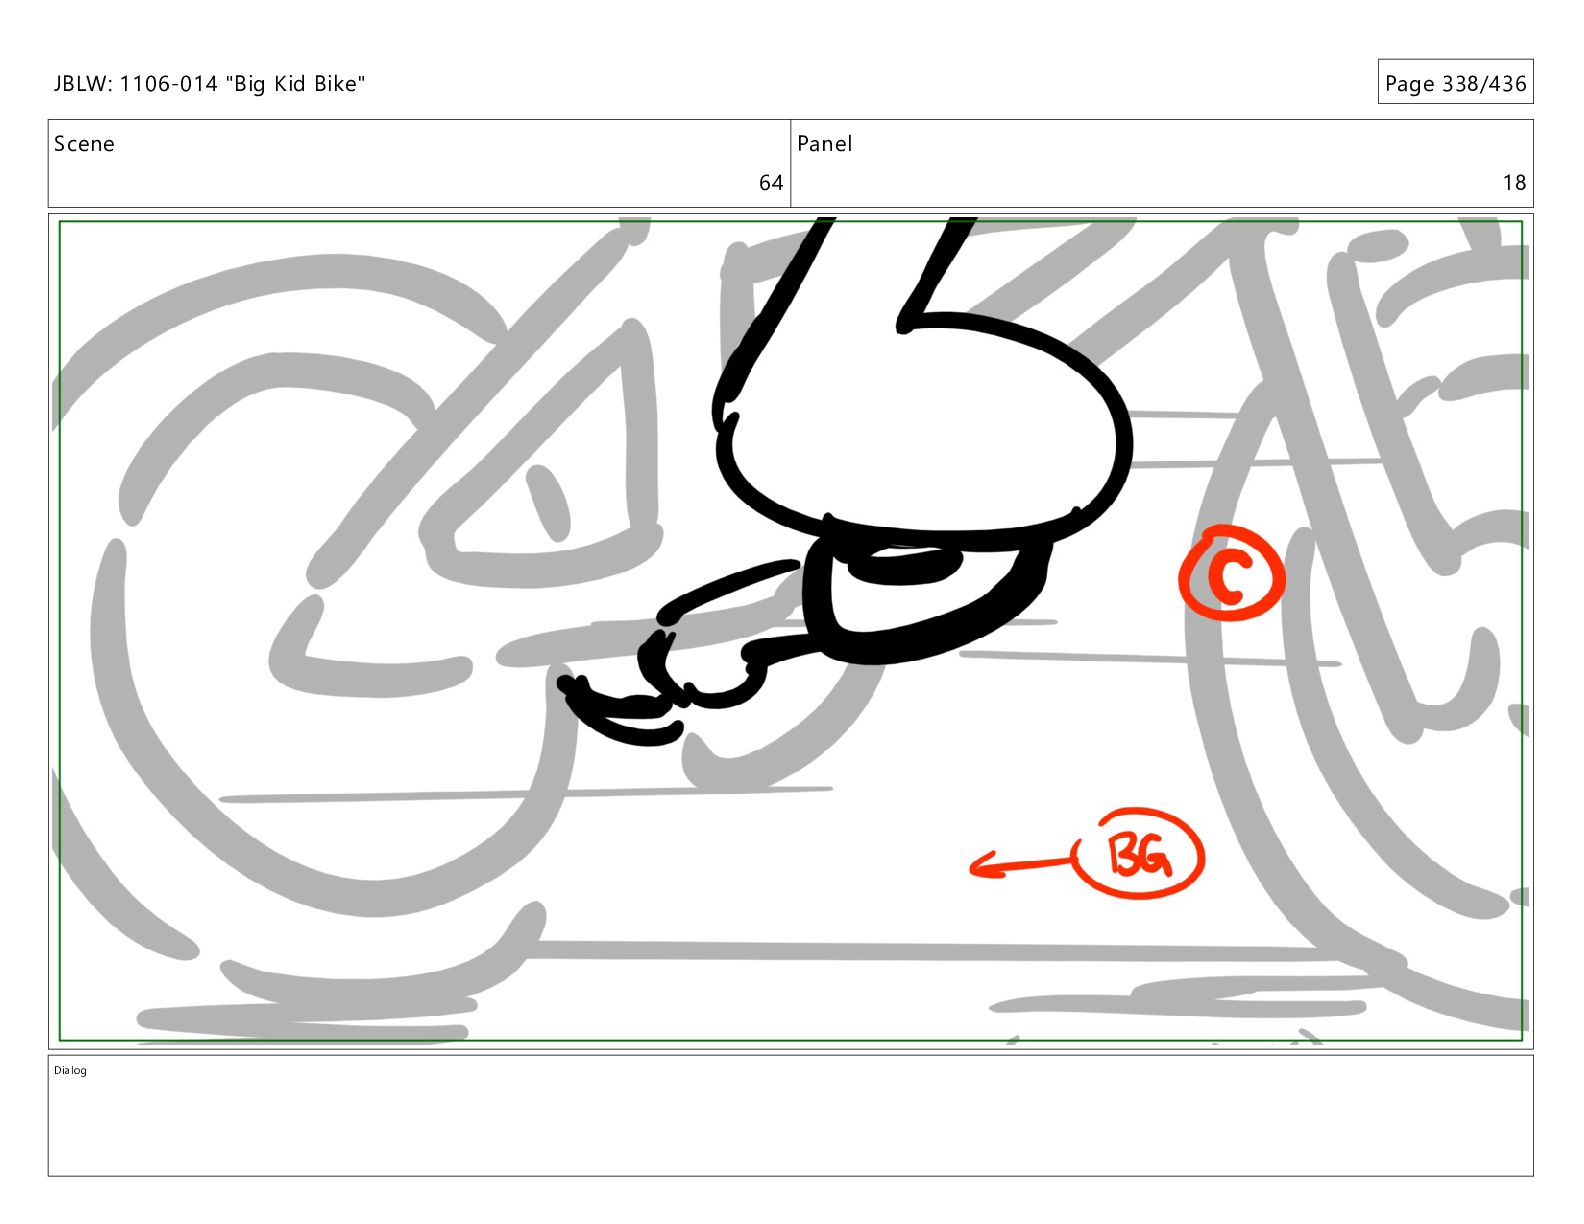Click the panel number 18
Viewport: 1584px width, 1224px height.
coord(1513,183)
